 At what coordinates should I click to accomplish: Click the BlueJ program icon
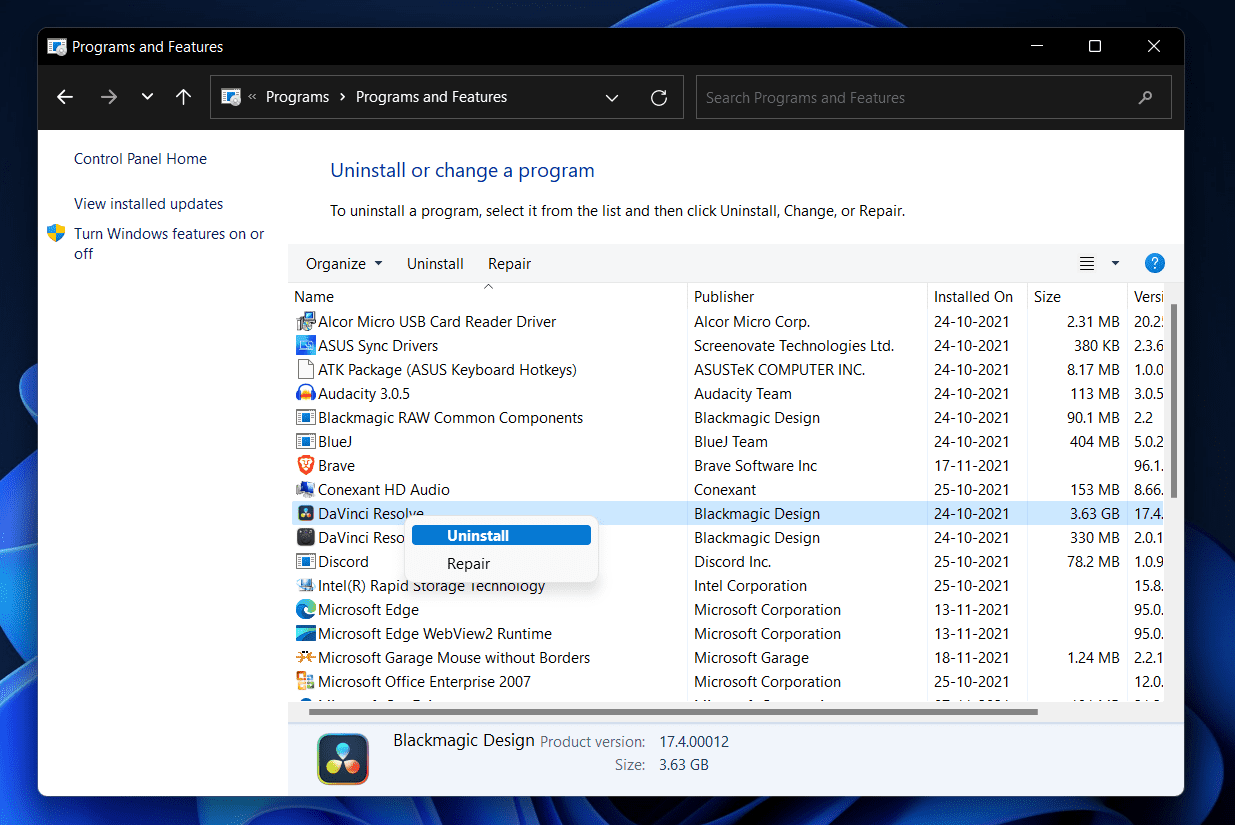pos(306,442)
